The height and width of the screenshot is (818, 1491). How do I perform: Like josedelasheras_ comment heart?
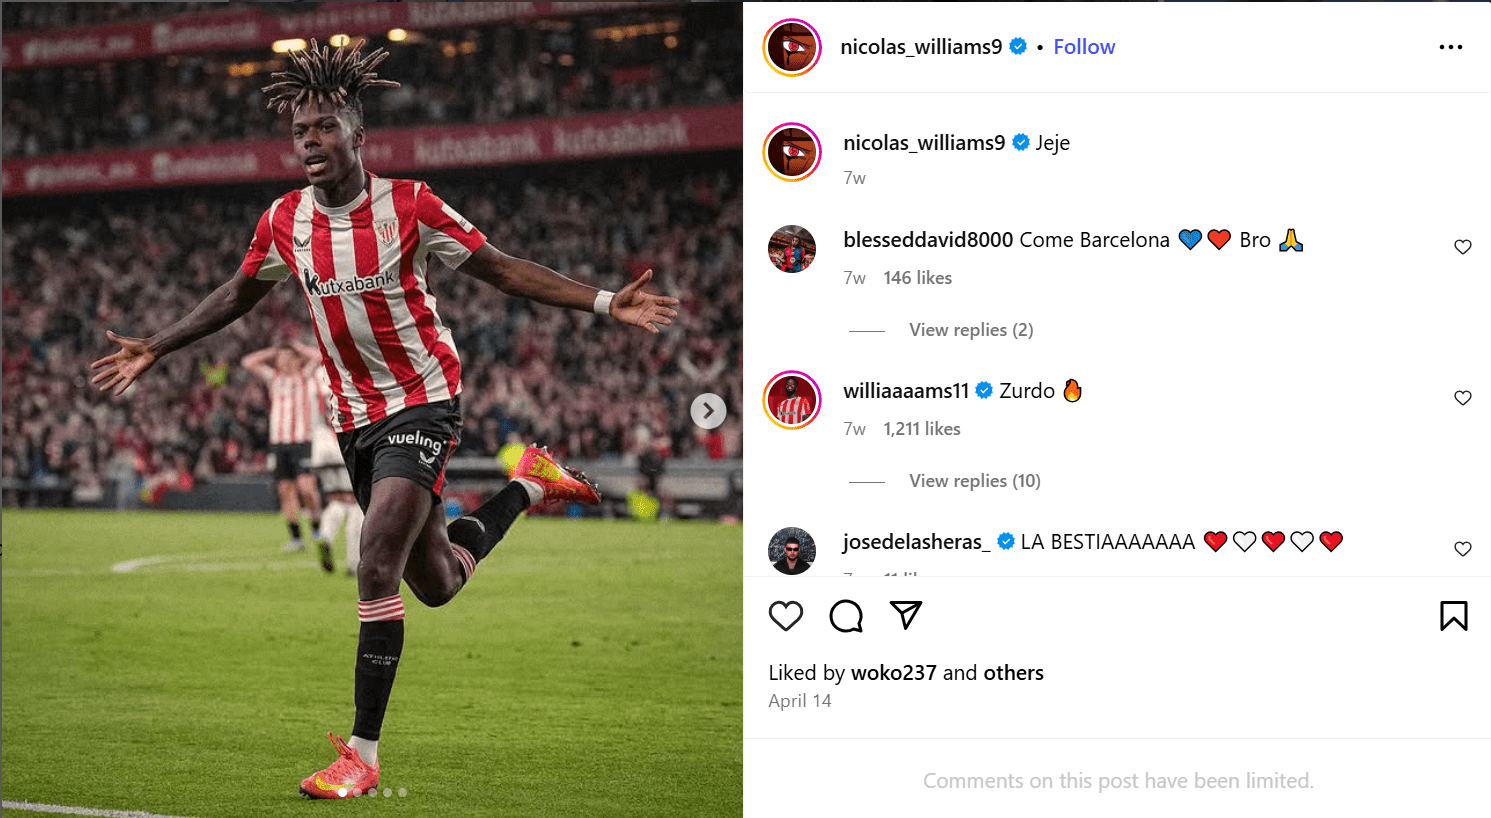click(1463, 549)
